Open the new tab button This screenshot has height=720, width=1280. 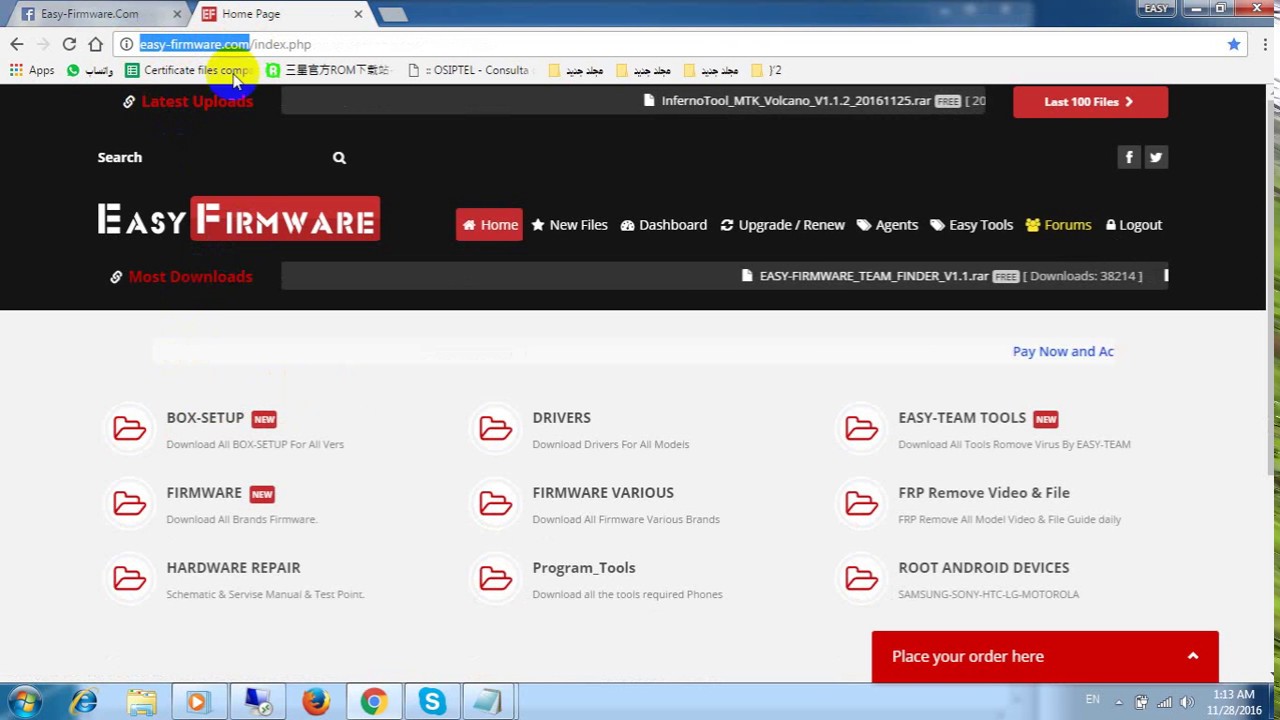coord(392,14)
